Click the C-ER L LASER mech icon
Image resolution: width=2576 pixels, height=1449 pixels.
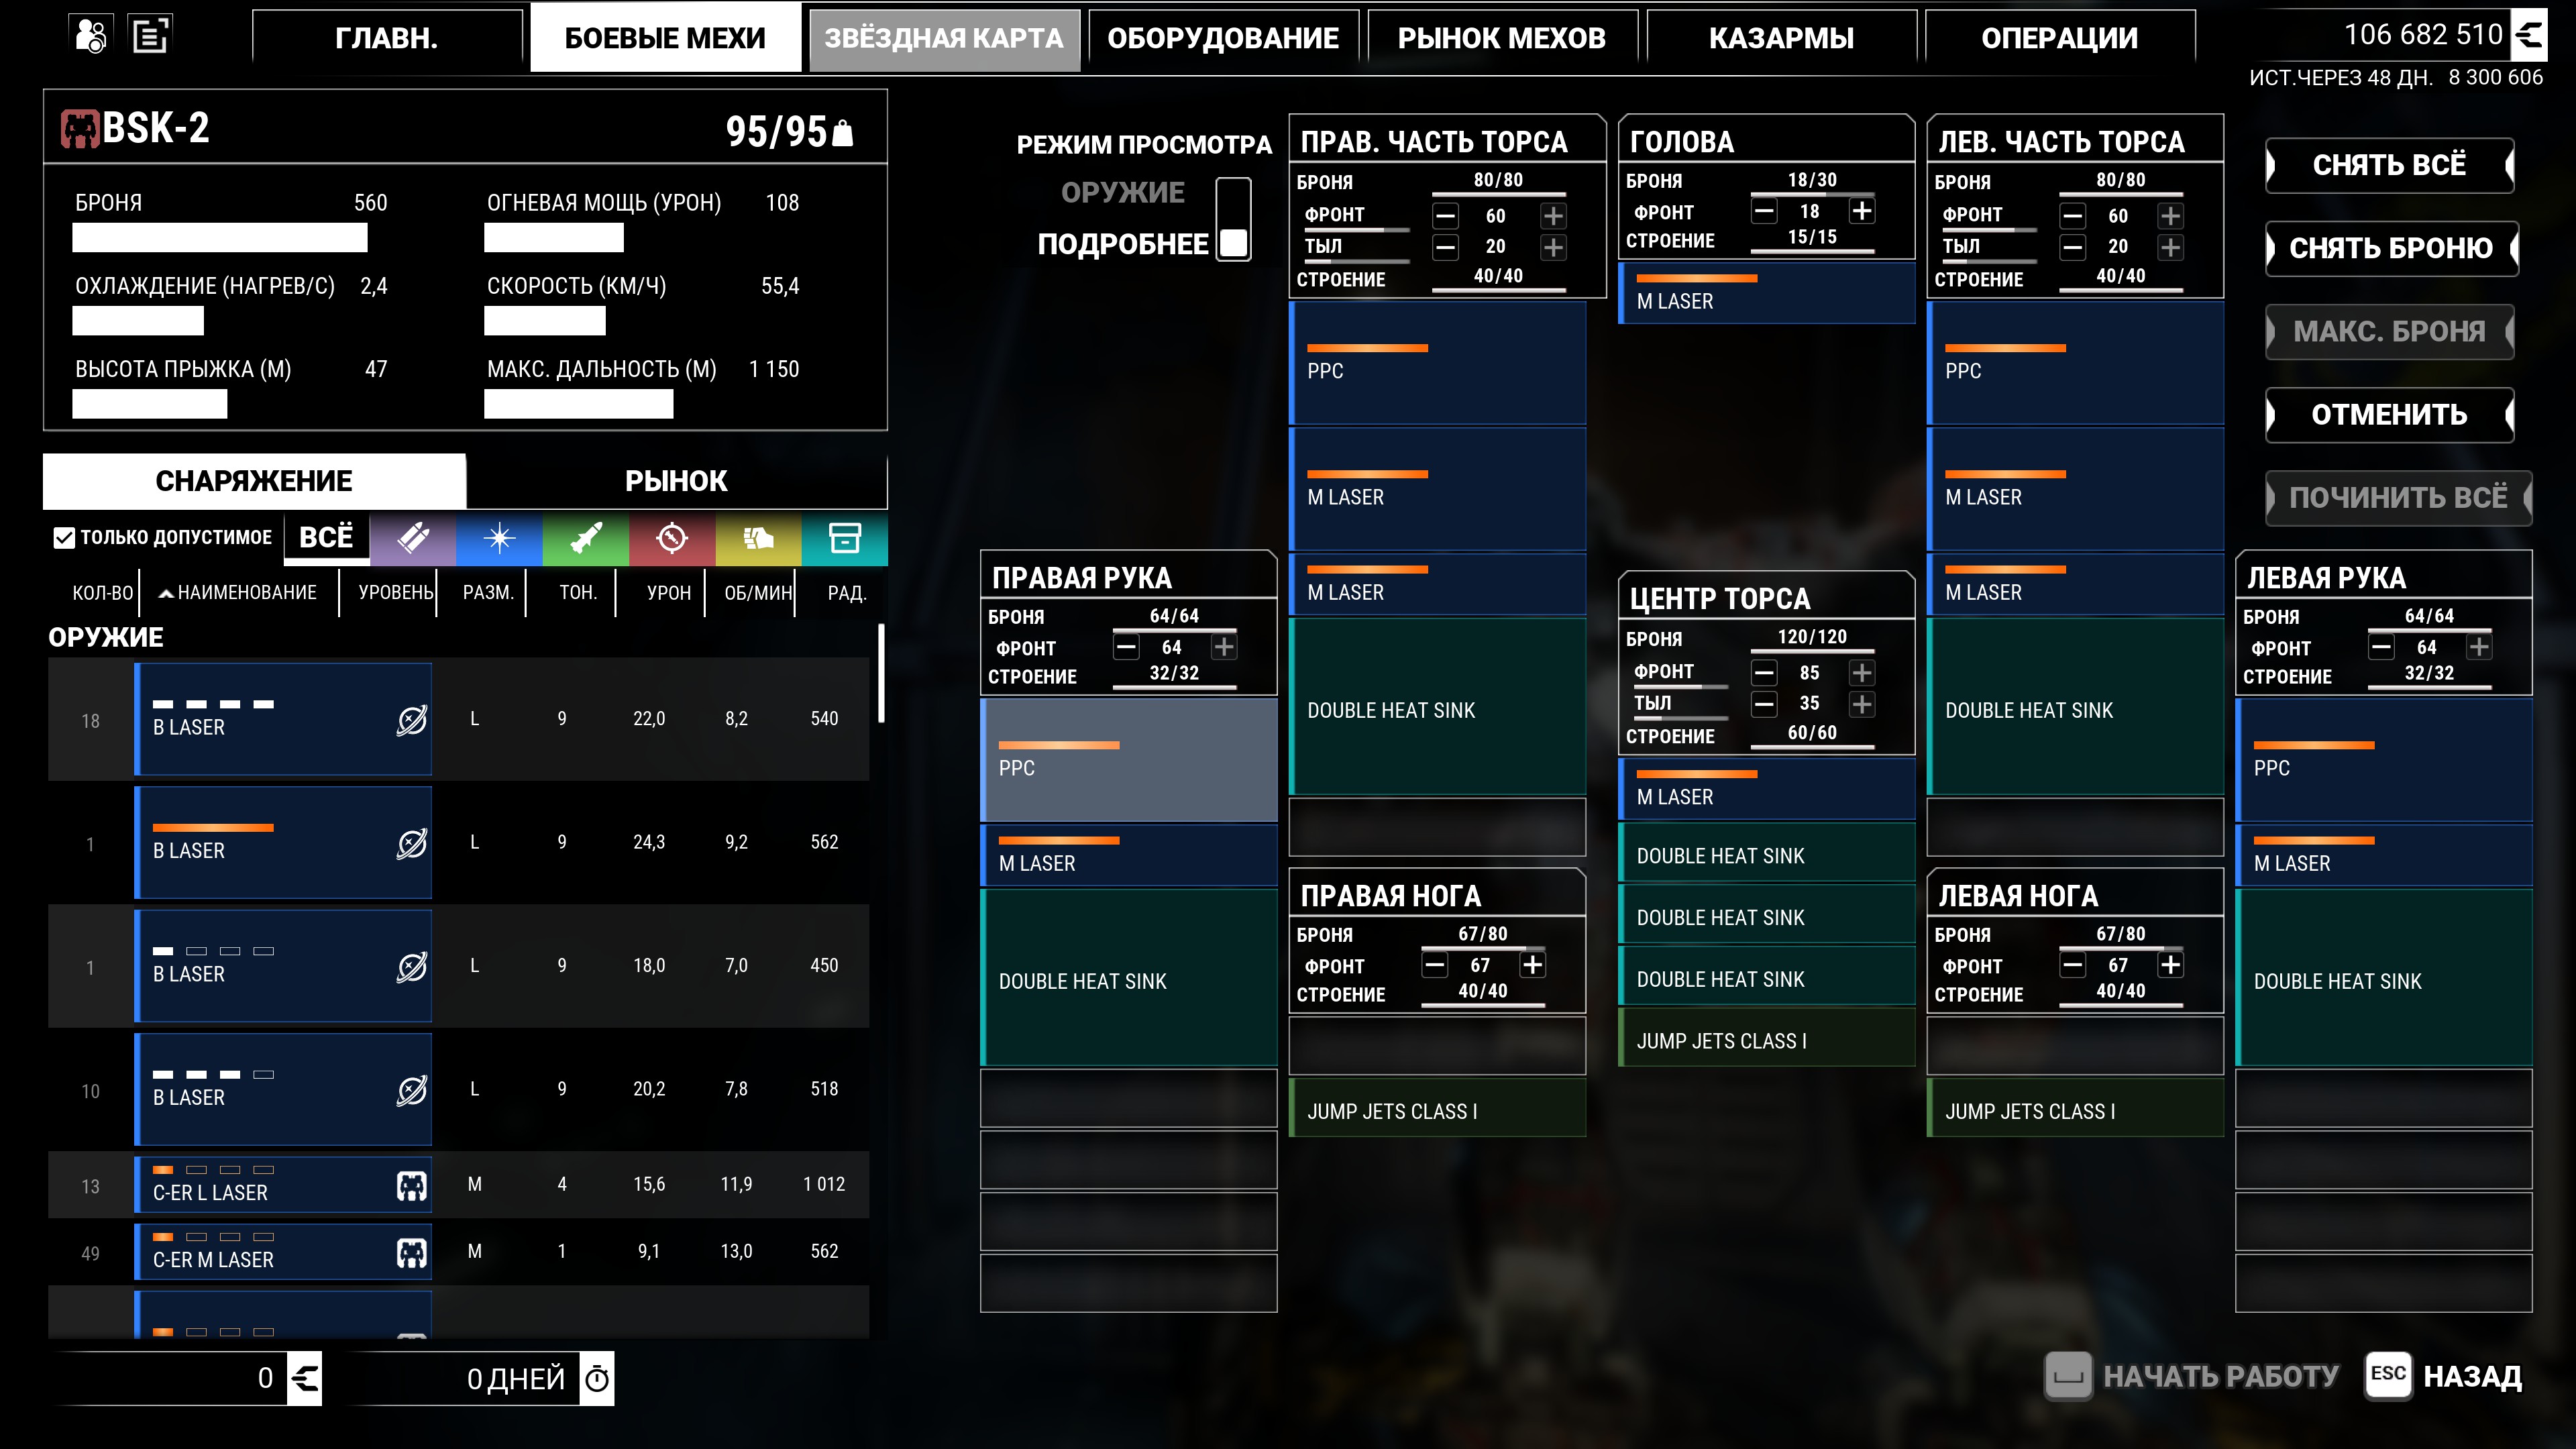coord(411,1186)
